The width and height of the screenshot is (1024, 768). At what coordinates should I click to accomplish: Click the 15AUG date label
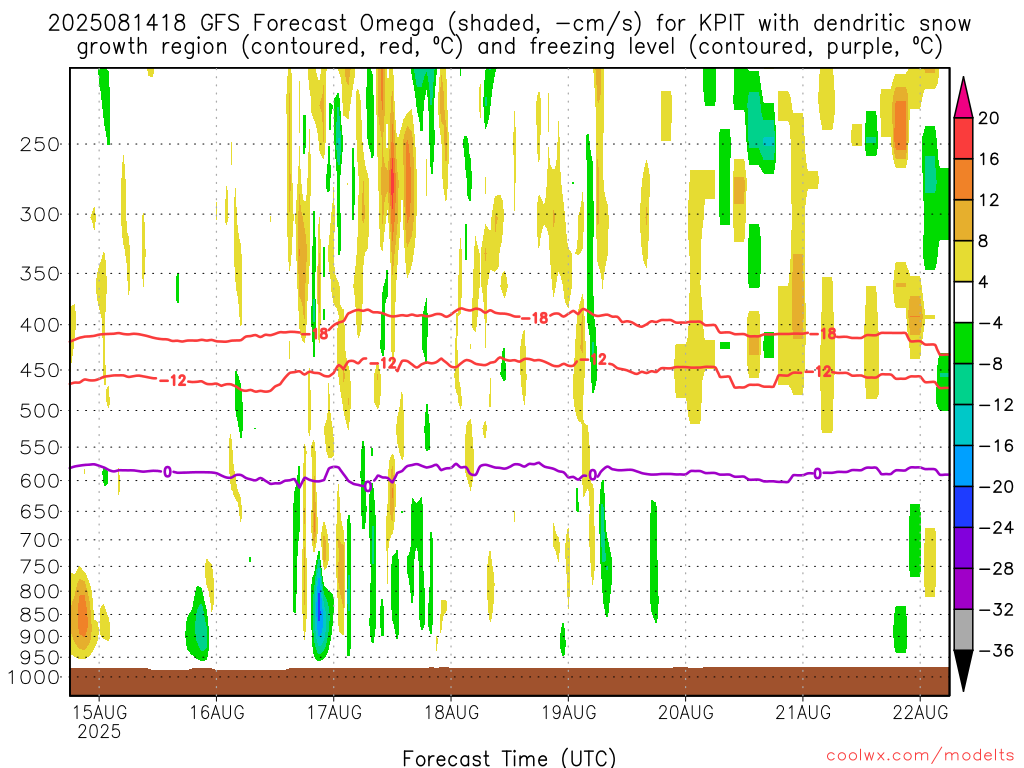(99, 712)
